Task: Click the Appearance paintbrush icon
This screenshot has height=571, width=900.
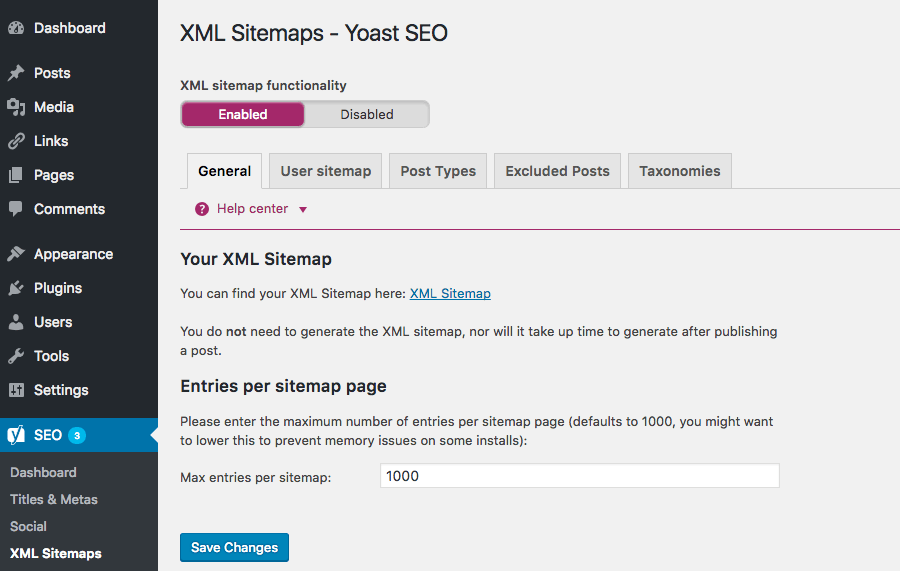Action: (16, 254)
